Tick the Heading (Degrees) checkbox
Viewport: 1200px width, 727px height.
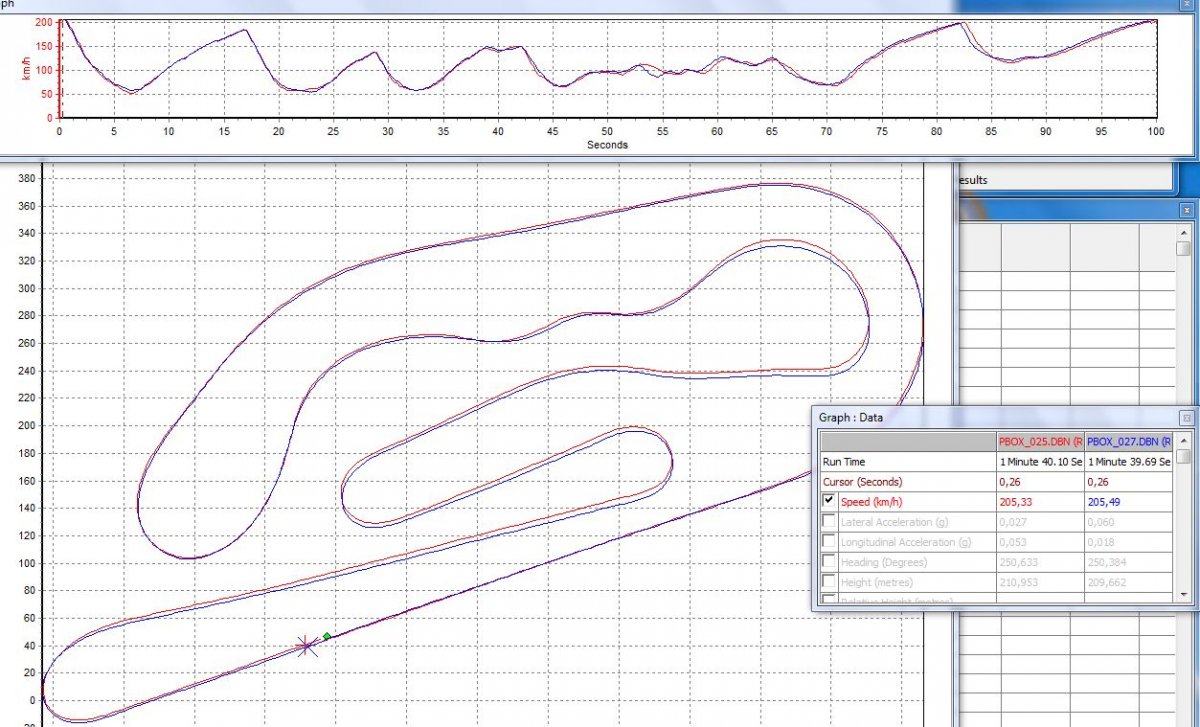tap(829, 562)
